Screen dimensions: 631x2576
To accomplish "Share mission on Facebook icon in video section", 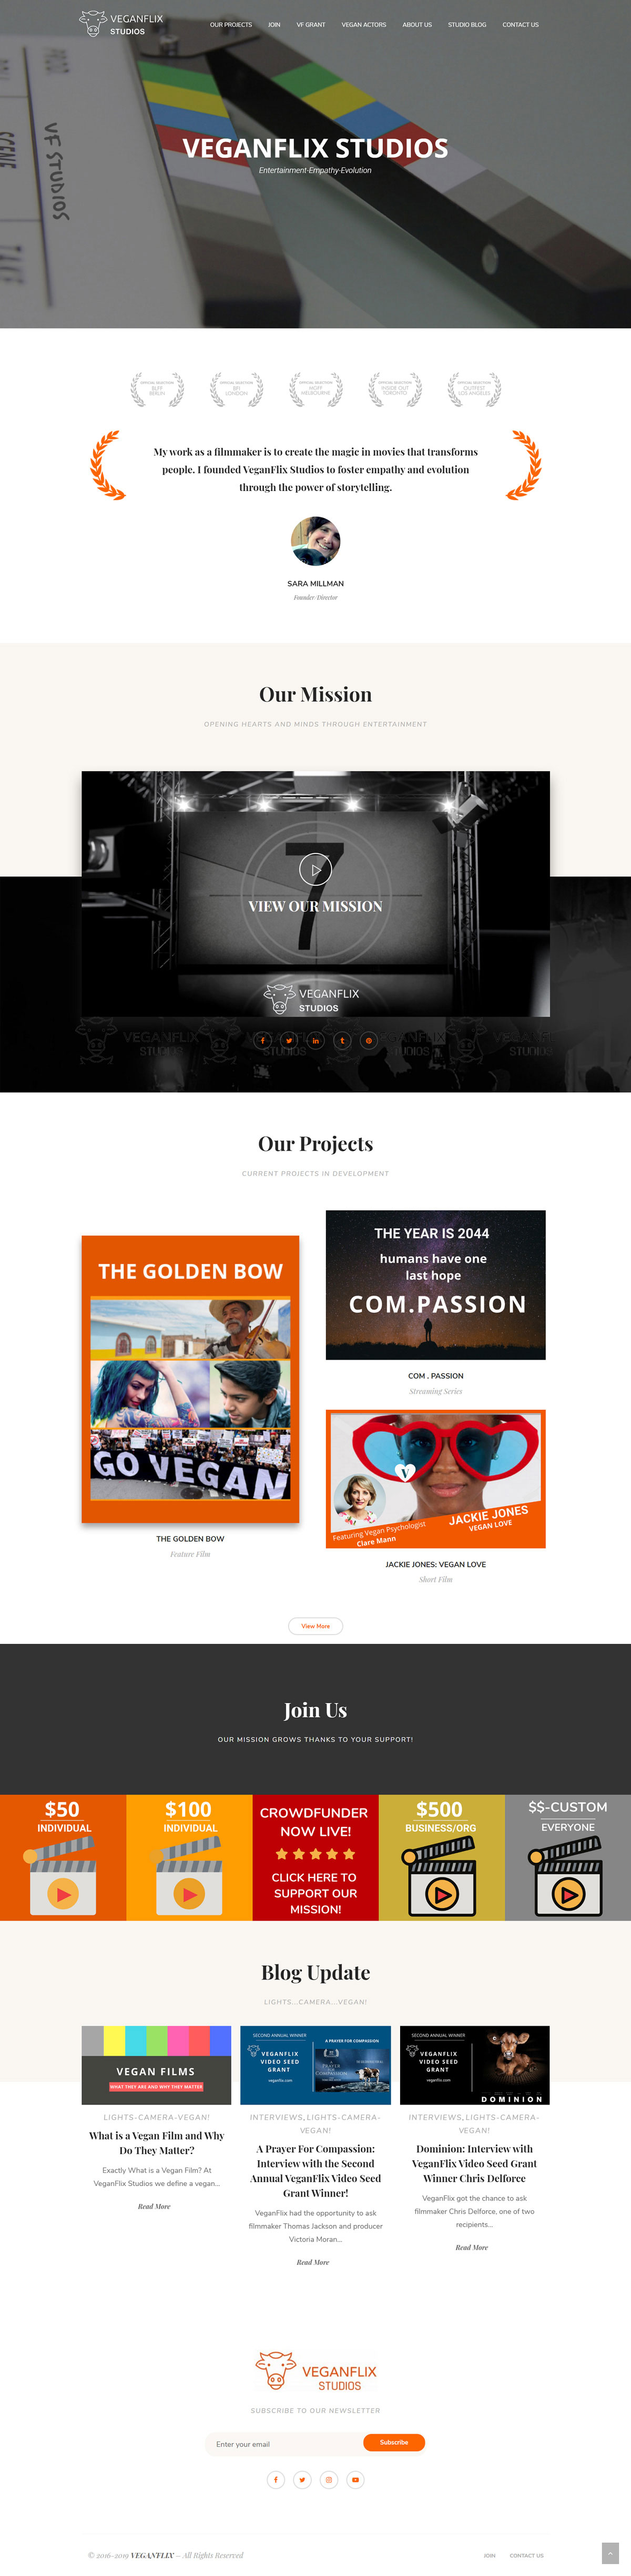I will tap(263, 1040).
